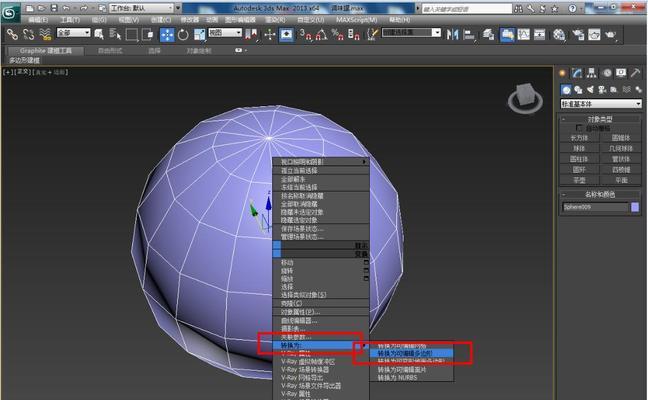Select the Shapes category icon in Create panel

(x=578, y=89)
